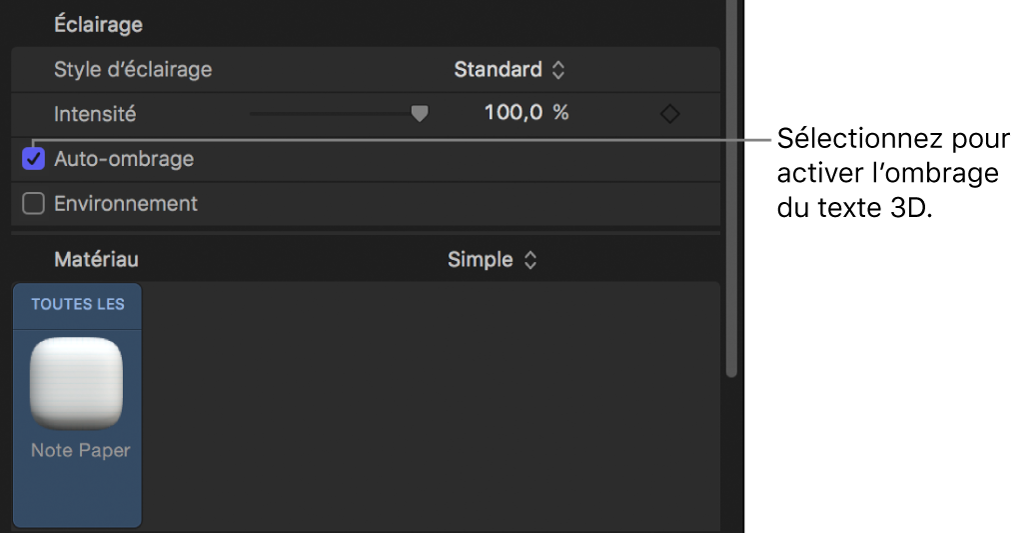Open the Matériau Simple dropdown
Image resolution: width=1021 pixels, height=535 pixels.
point(492,260)
